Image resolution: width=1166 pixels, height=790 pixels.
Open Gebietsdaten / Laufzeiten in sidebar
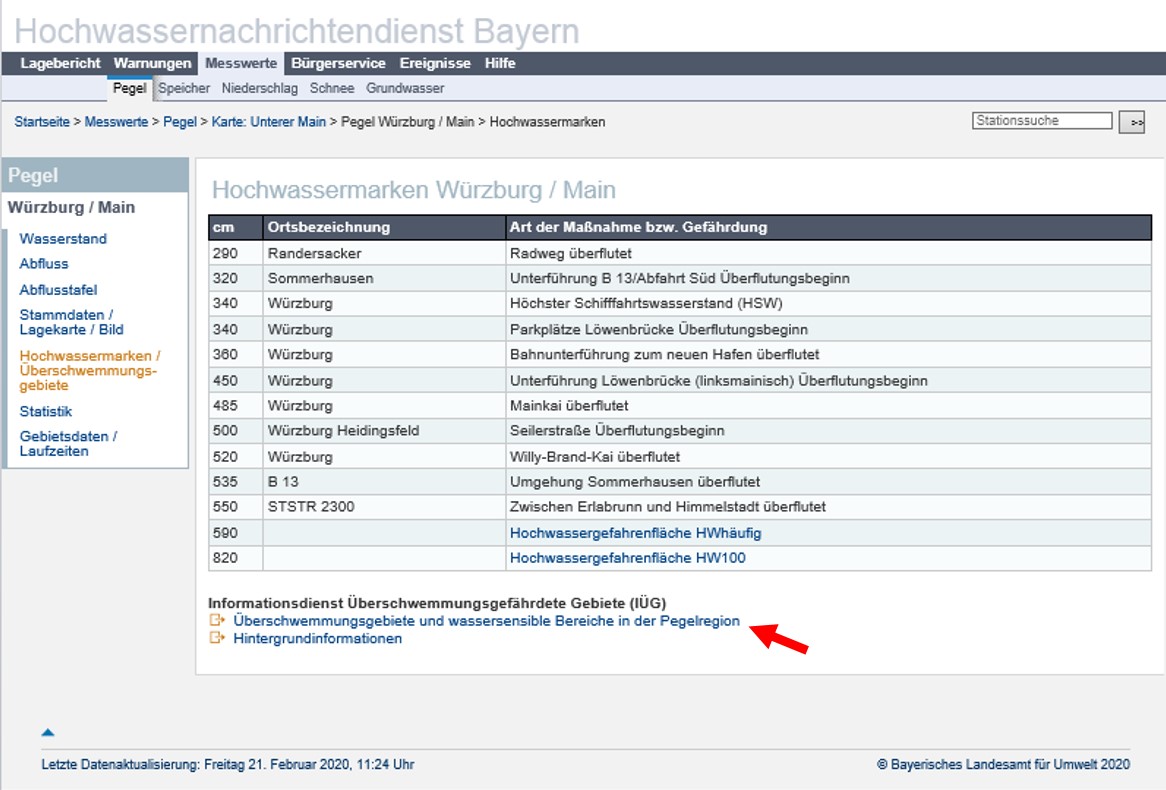68,443
